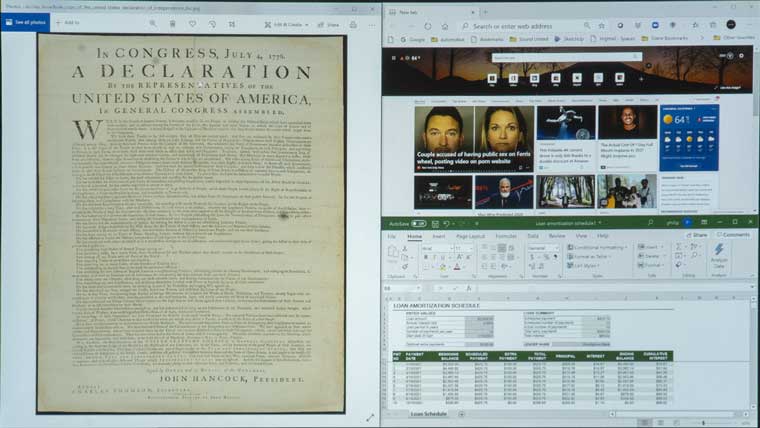Click the Declaration of Independence image
760x428 pixels.
(191, 223)
